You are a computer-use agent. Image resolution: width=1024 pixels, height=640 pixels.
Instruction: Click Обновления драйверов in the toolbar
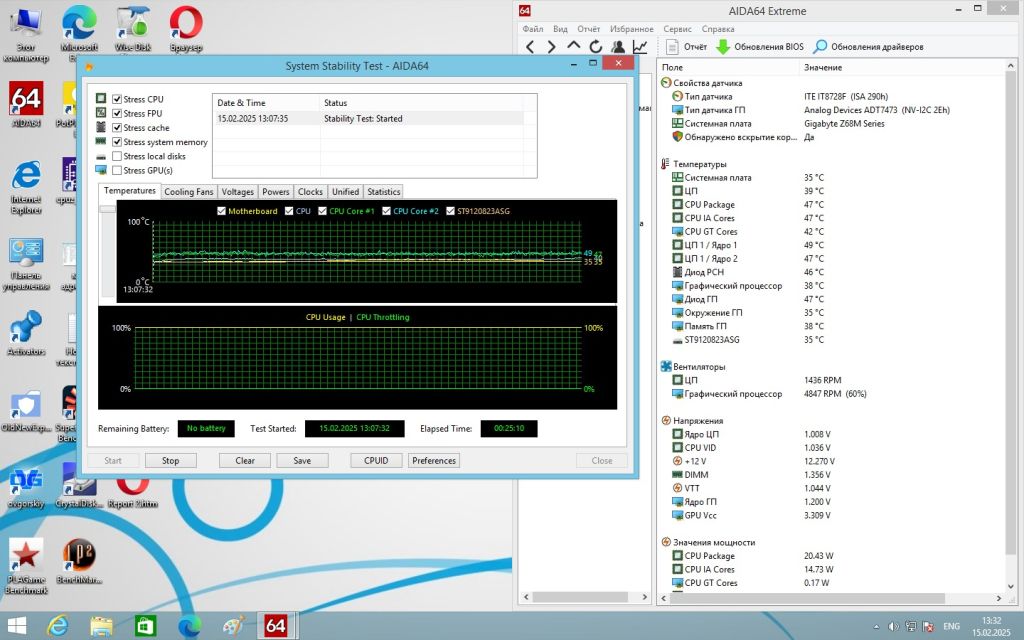click(869, 47)
